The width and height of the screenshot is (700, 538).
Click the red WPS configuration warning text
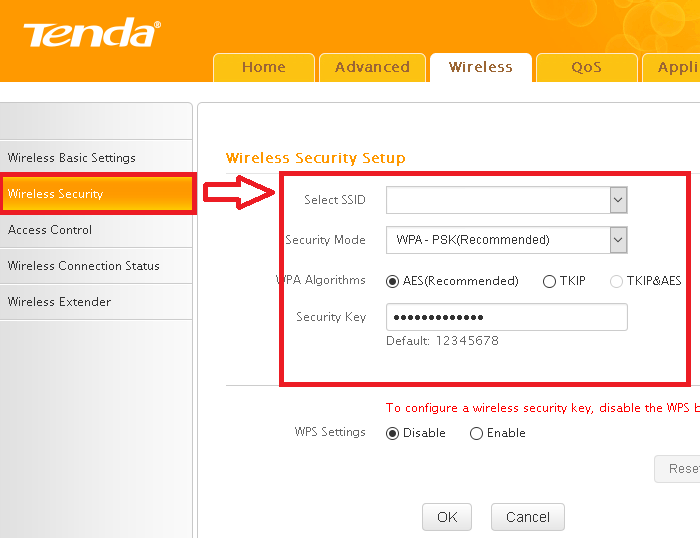click(x=542, y=408)
